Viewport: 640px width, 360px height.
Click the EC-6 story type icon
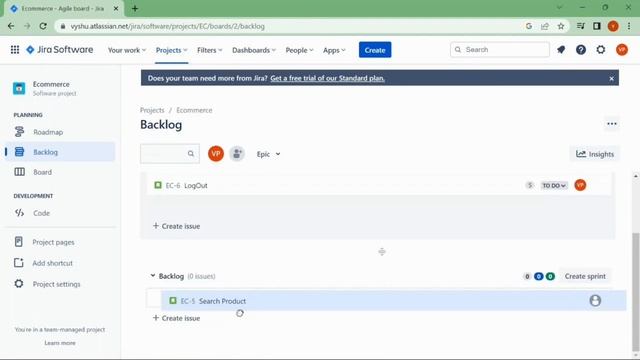click(x=158, y=185)
